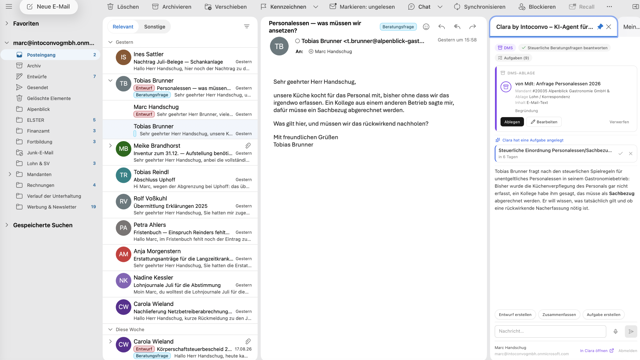
Task: Expand the Favoriten section
Action: tap(7, 24)
